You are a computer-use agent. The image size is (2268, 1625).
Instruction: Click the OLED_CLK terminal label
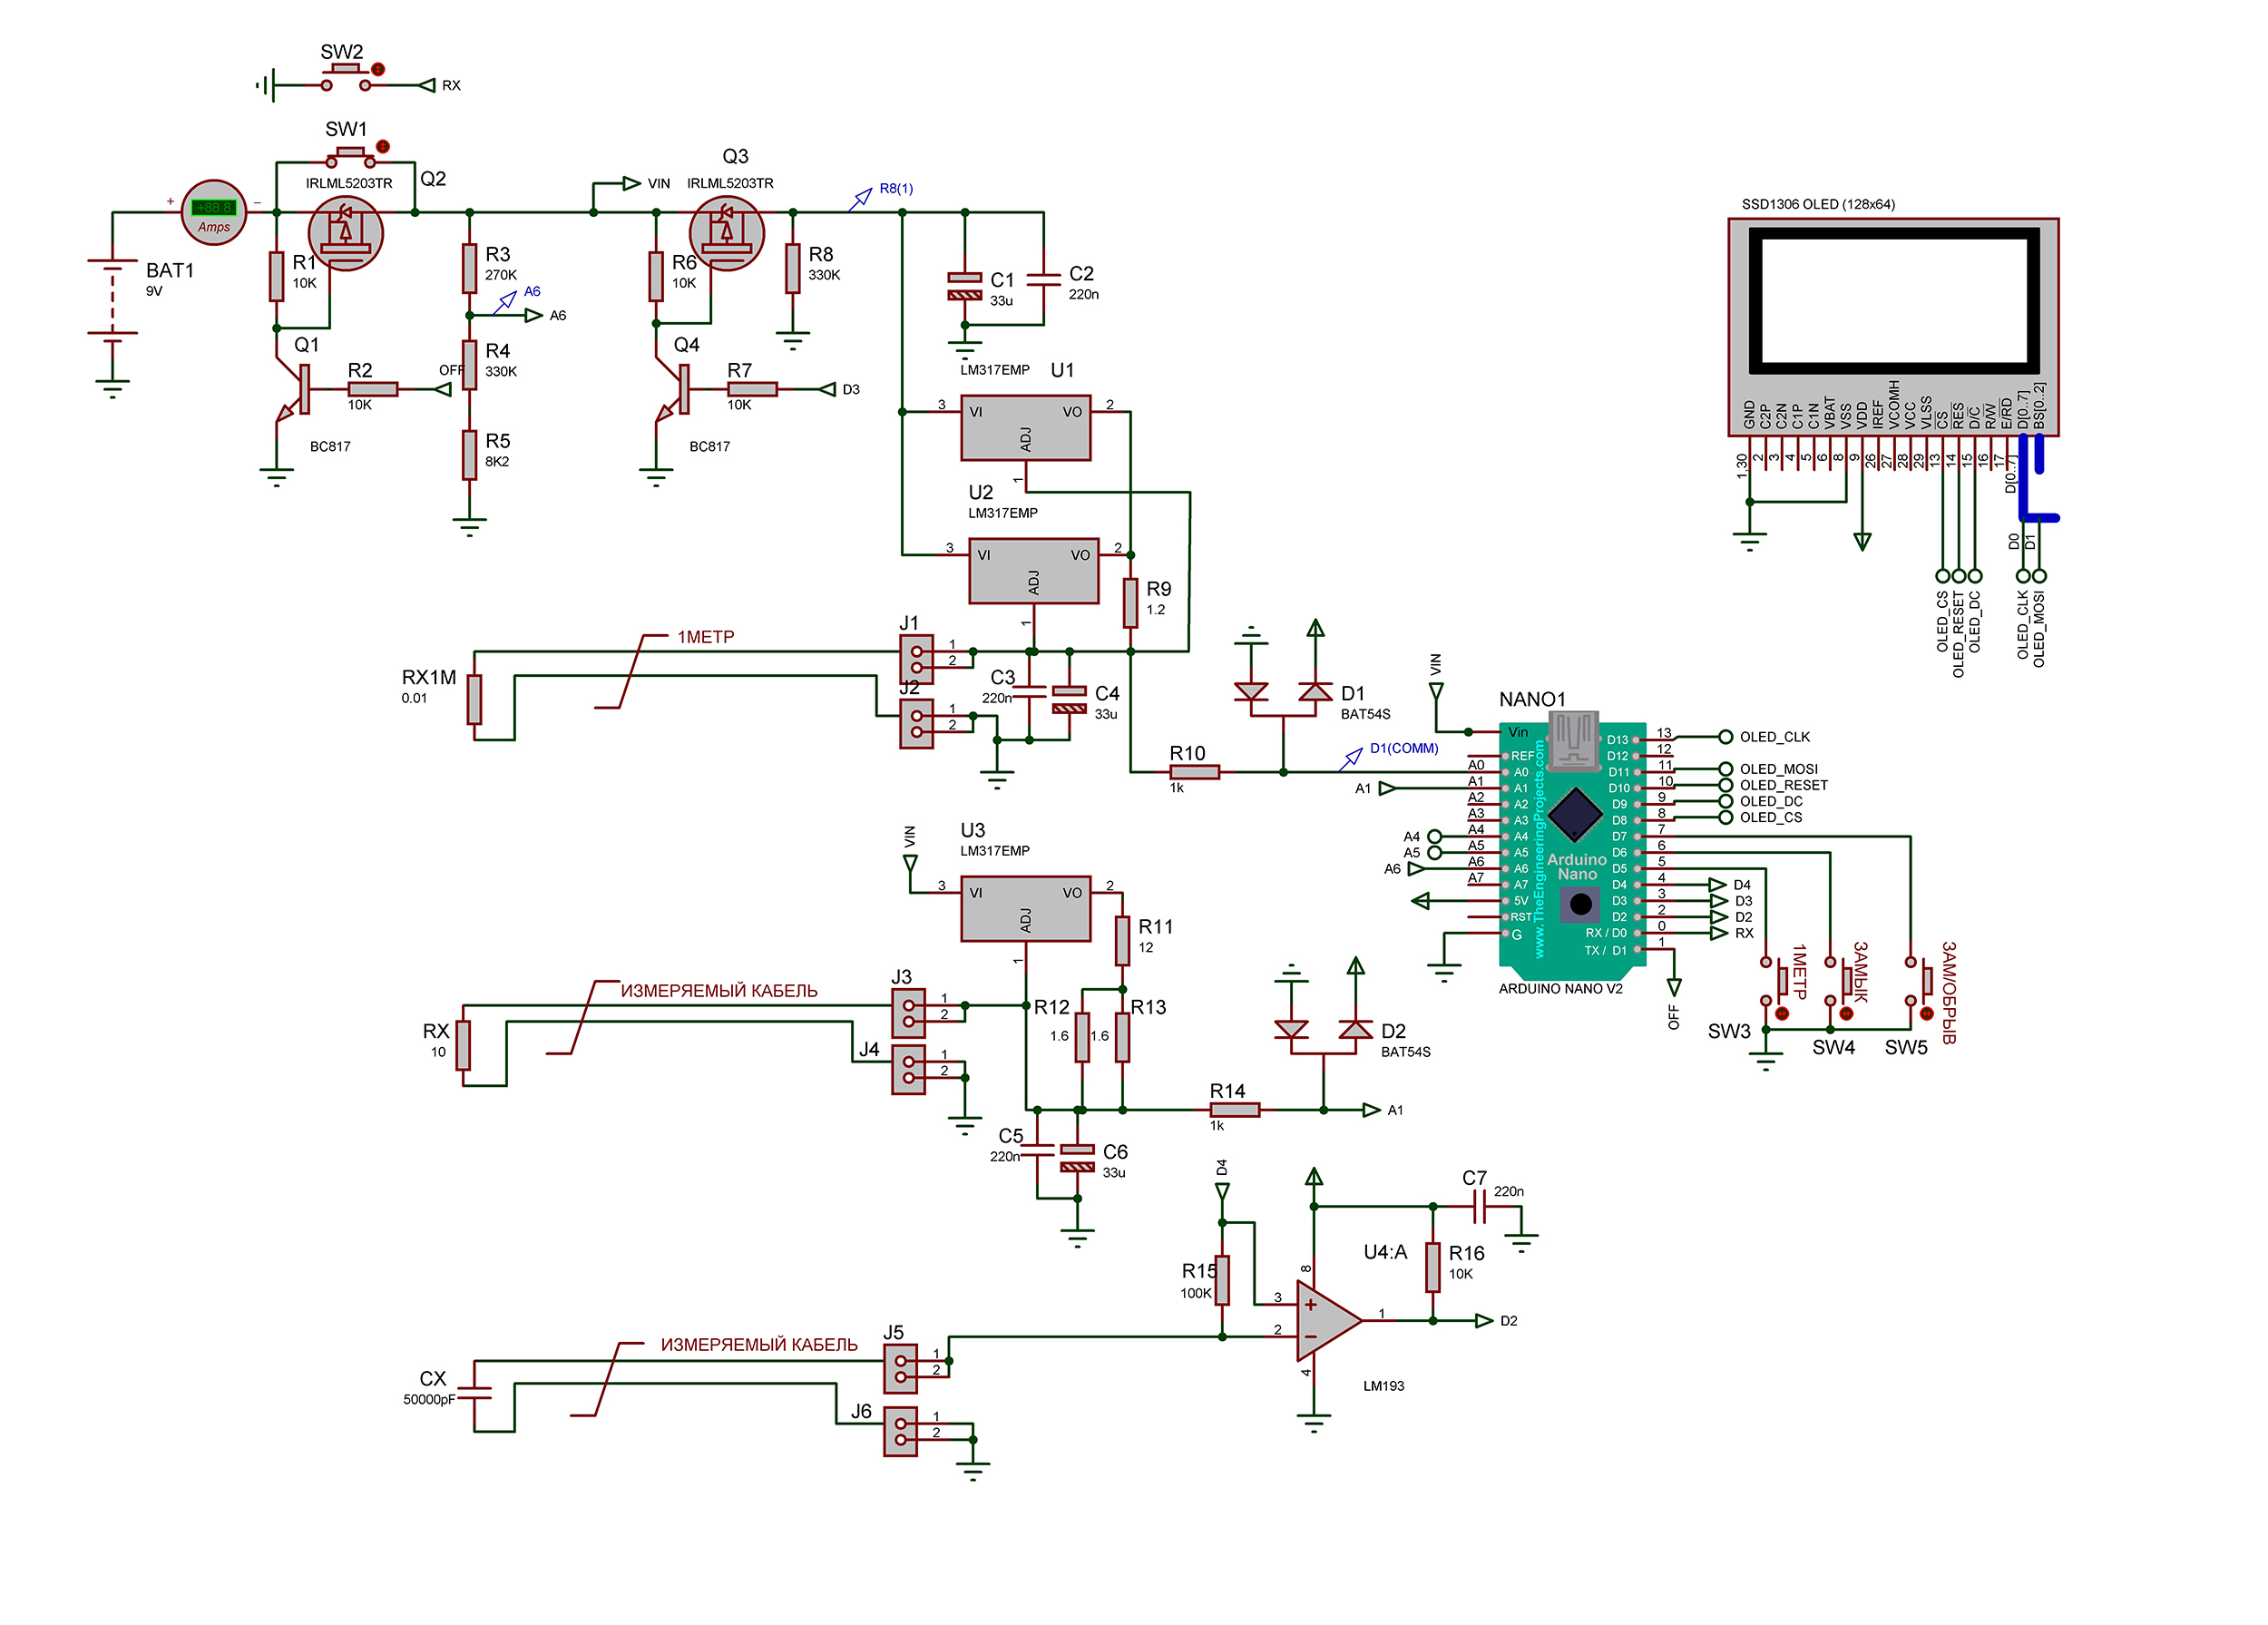click(x=1774, y=737)
